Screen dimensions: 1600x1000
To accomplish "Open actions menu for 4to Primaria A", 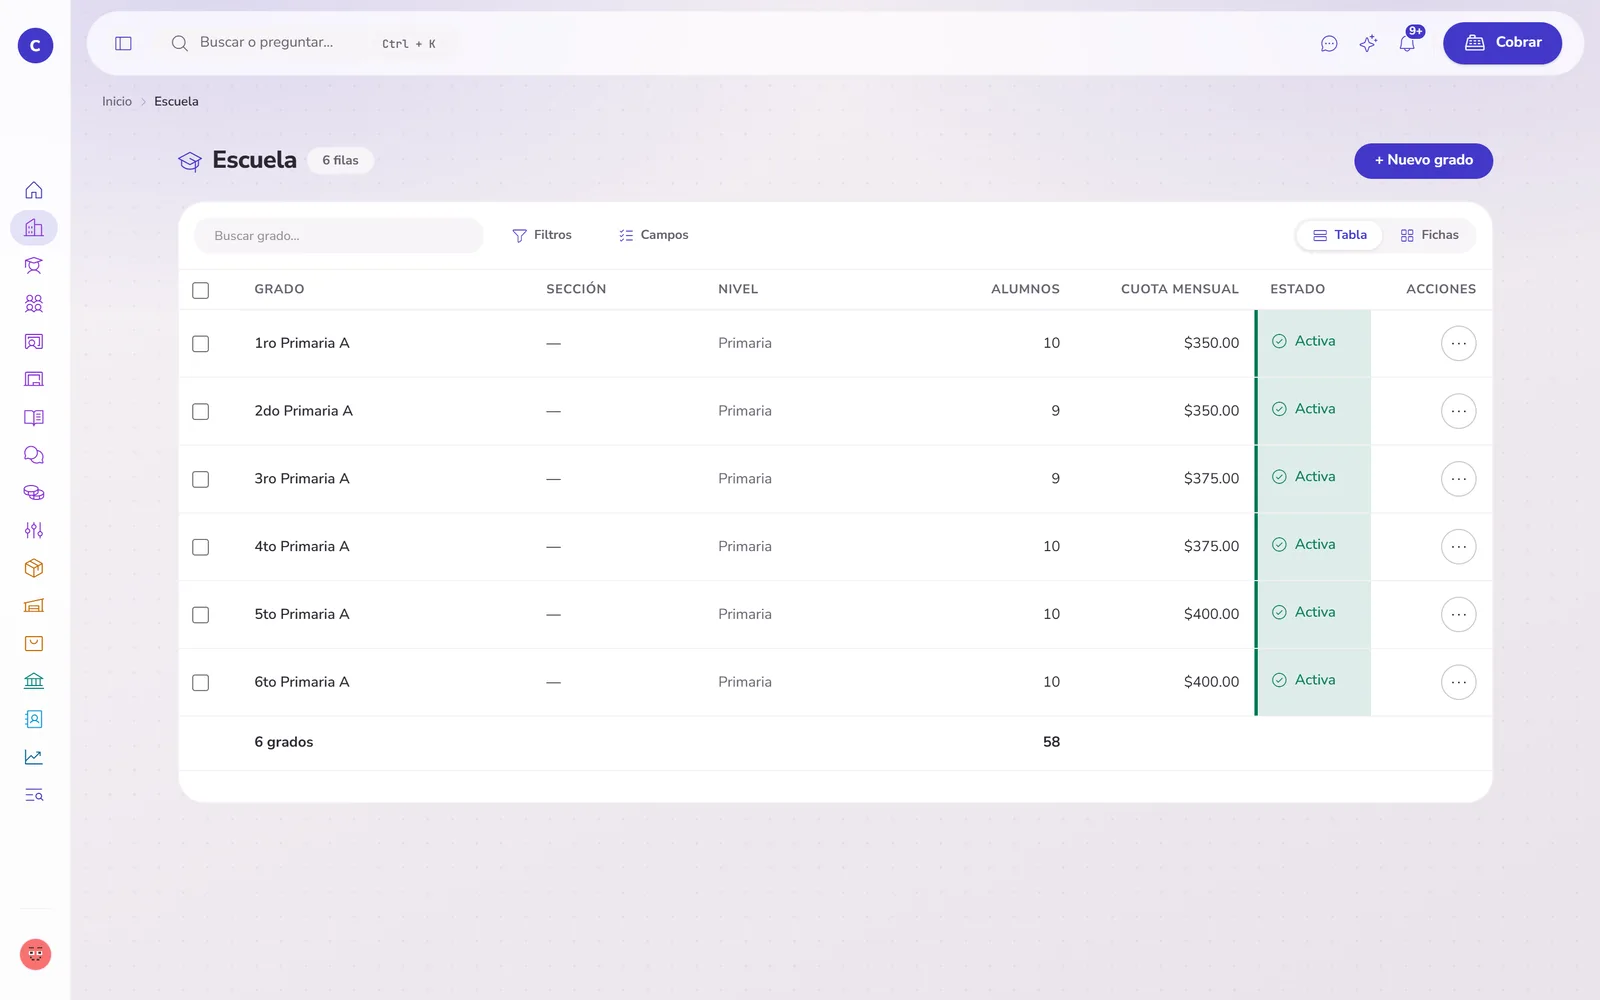I will (x=1458, y=547).
